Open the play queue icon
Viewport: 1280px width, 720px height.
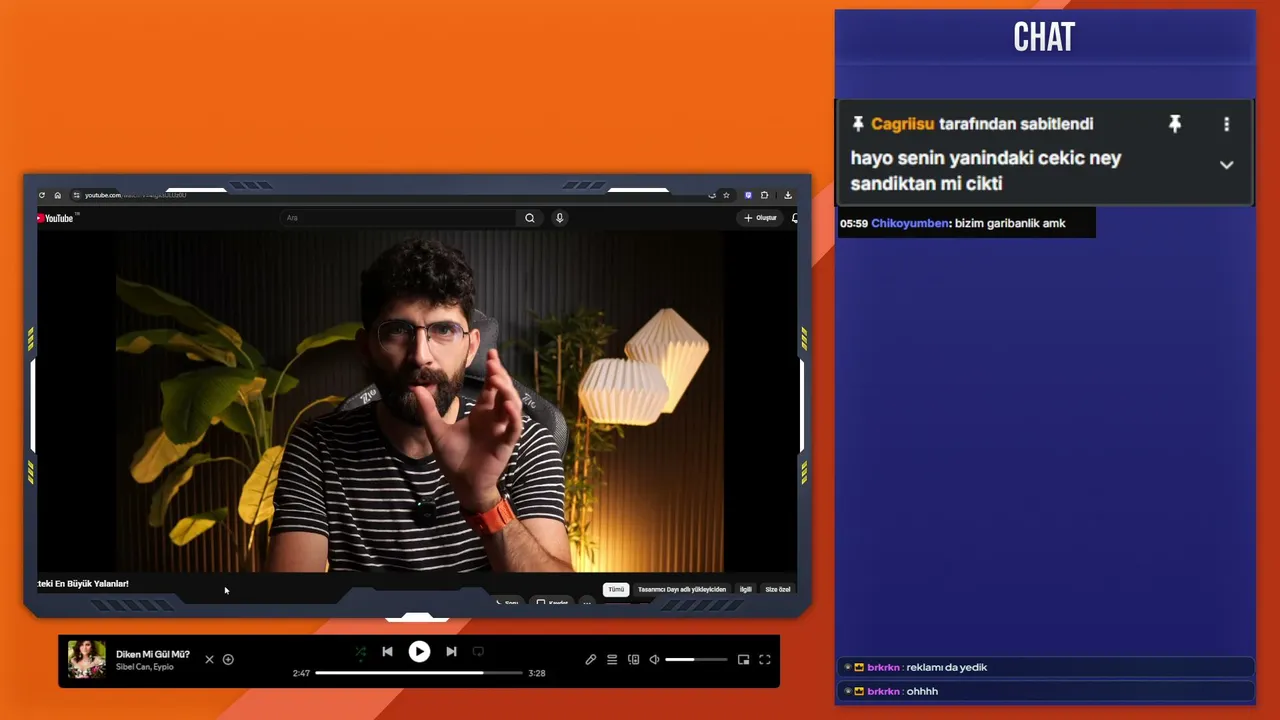612,660
